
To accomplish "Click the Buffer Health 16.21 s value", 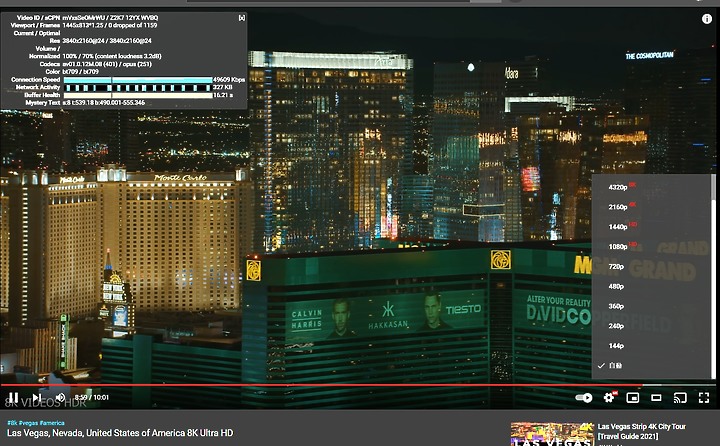I will pos(223,95).
